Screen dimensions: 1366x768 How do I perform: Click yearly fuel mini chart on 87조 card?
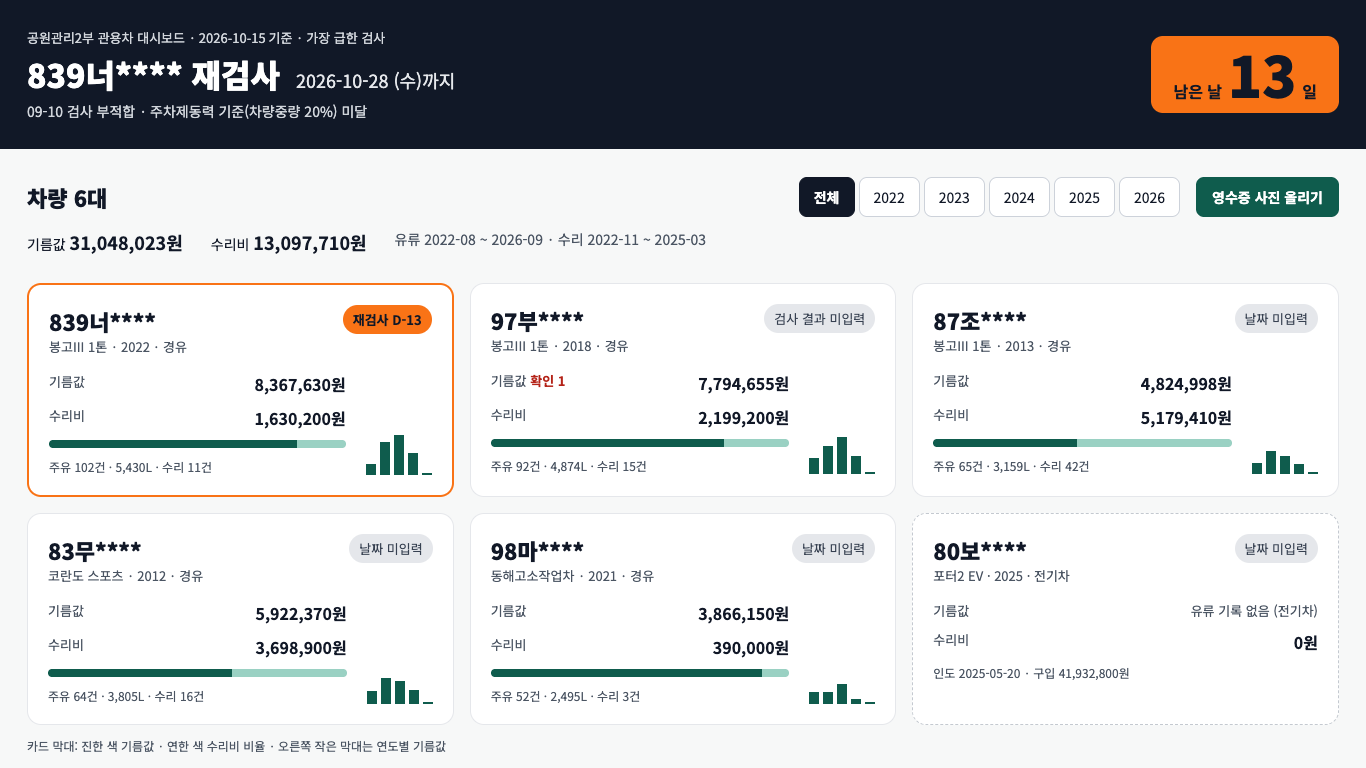click(1285, 462)
